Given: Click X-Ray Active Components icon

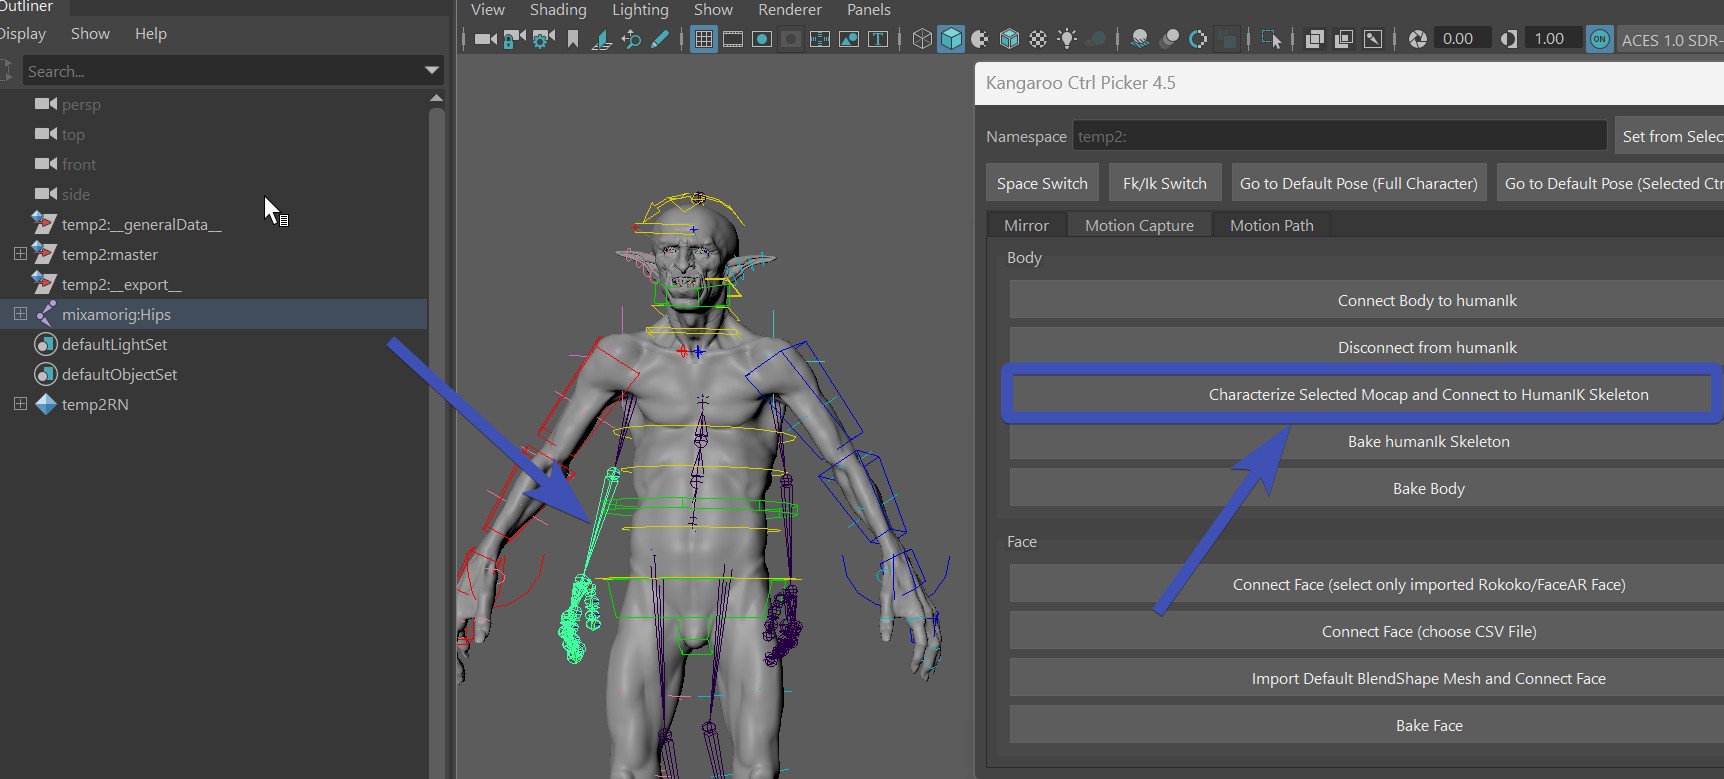Looking at the screenshot, I should click(x=1344, y=39).
